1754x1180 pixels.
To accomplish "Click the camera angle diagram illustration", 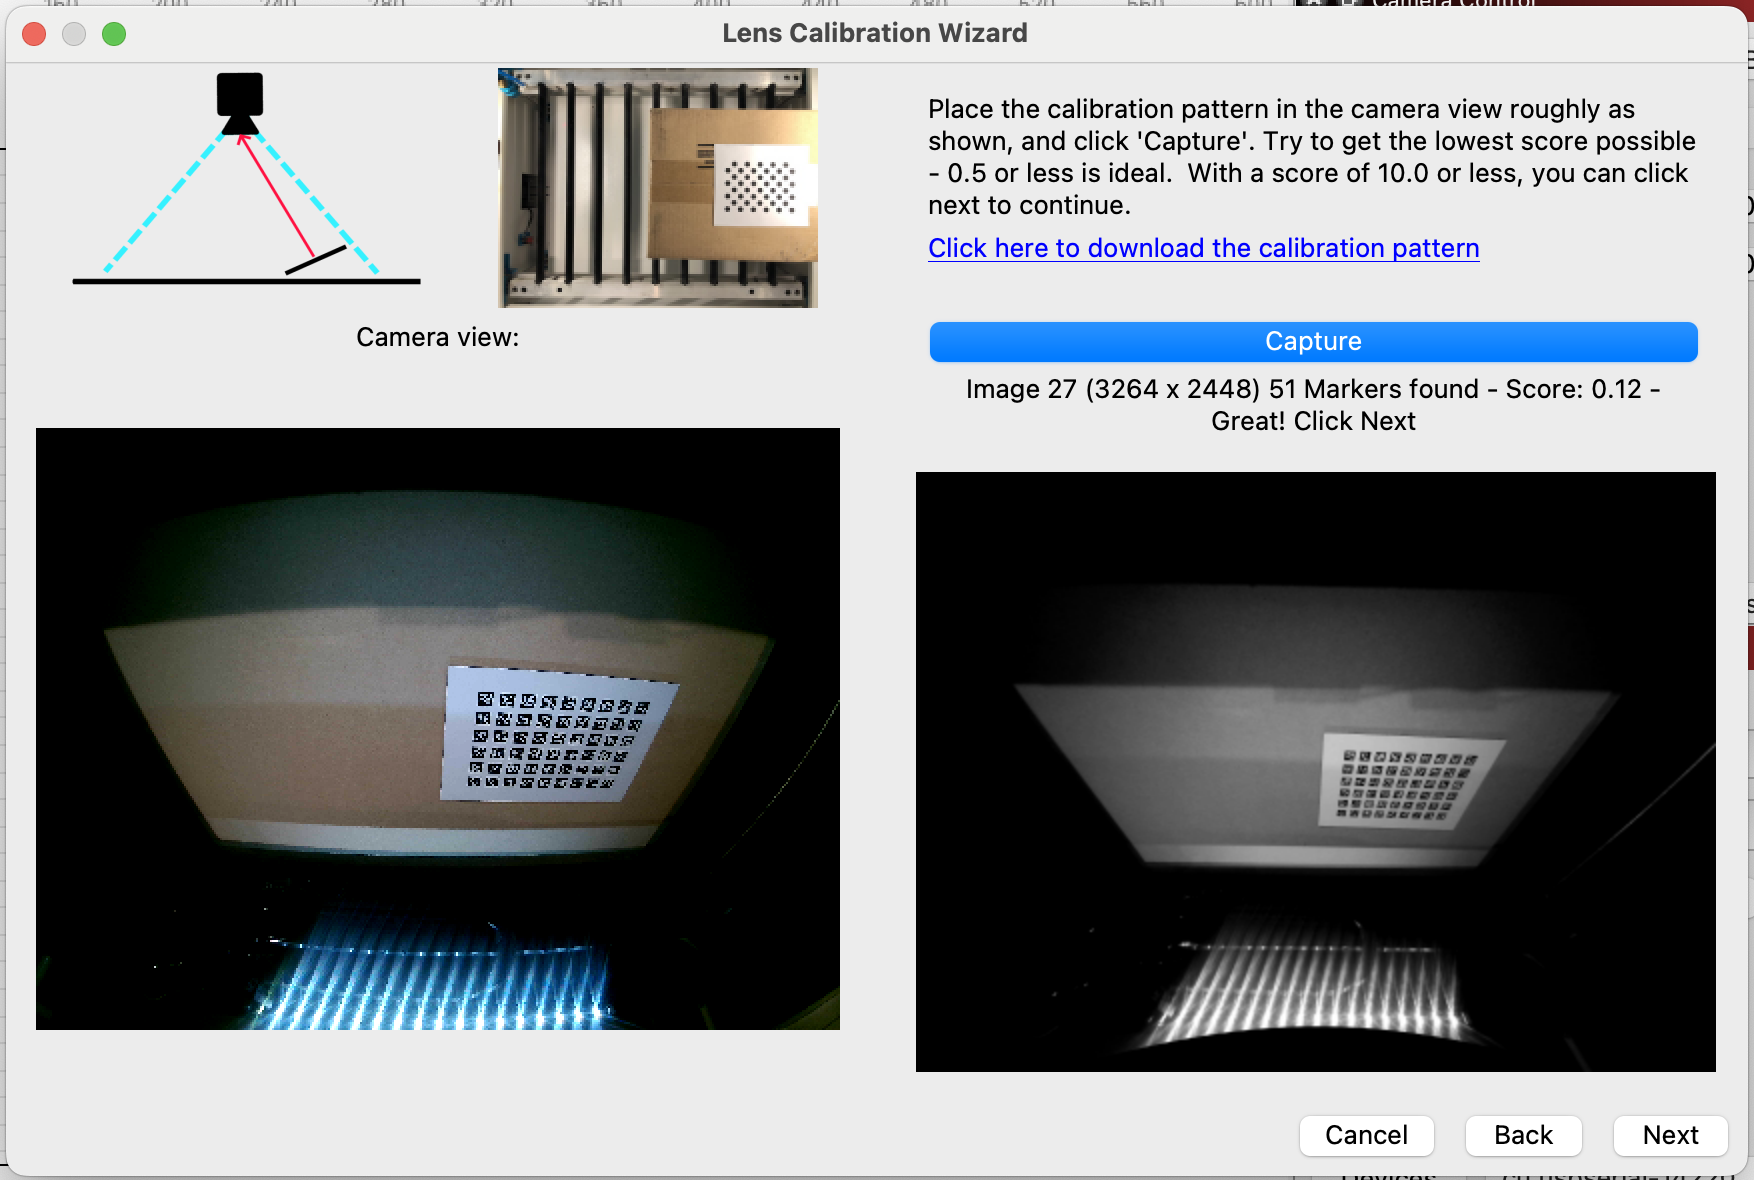I will coord(246,180).
